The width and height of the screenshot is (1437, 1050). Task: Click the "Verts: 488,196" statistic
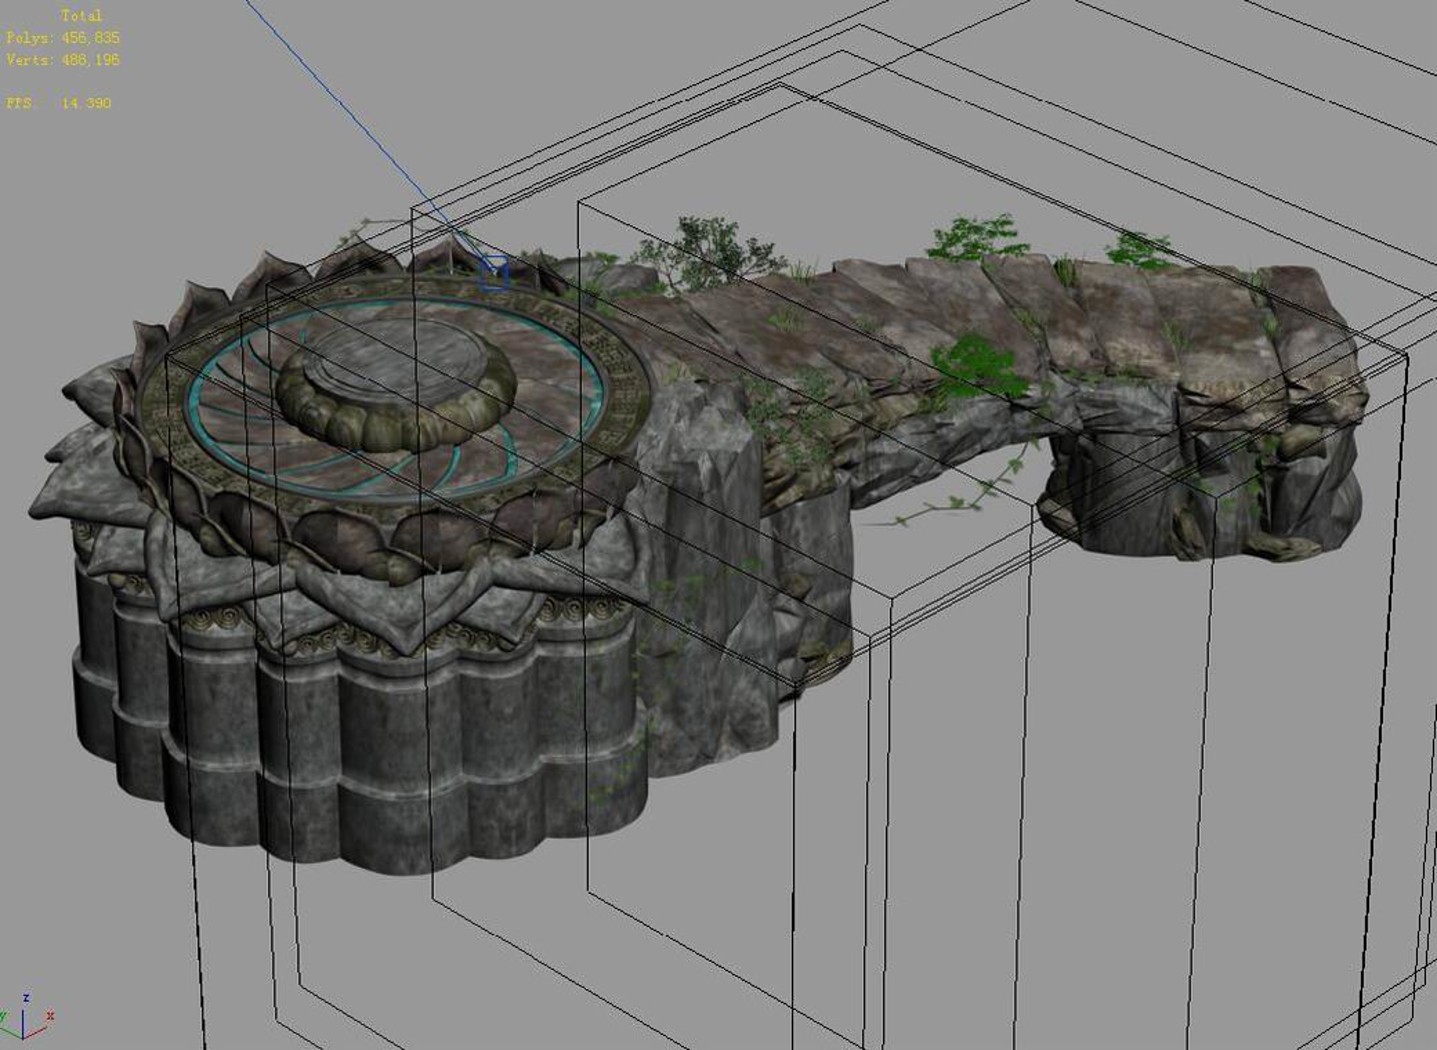click(63, 60)
